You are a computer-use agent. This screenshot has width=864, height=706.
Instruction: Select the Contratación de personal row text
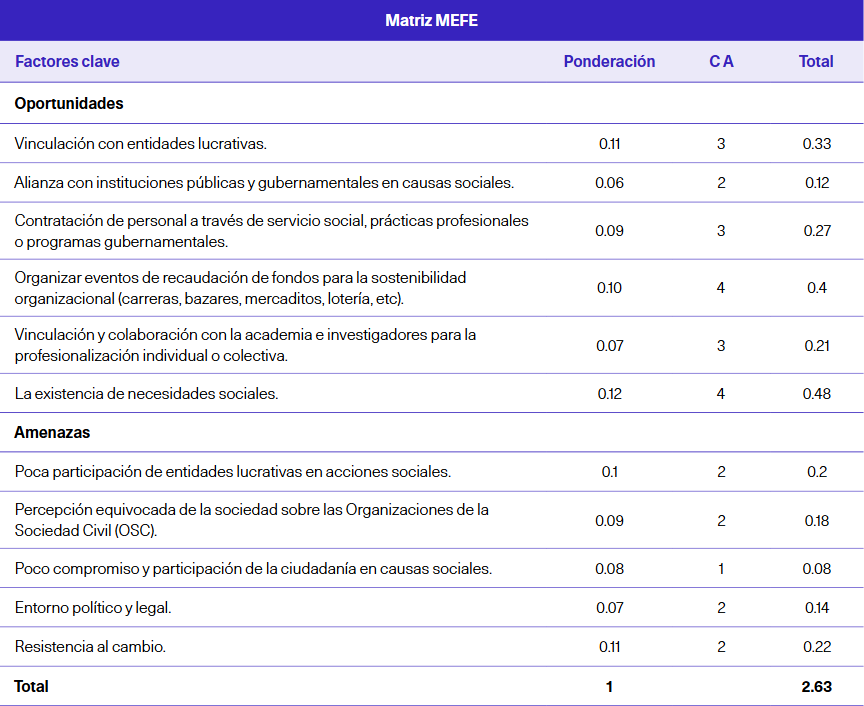tap(271, 231)
